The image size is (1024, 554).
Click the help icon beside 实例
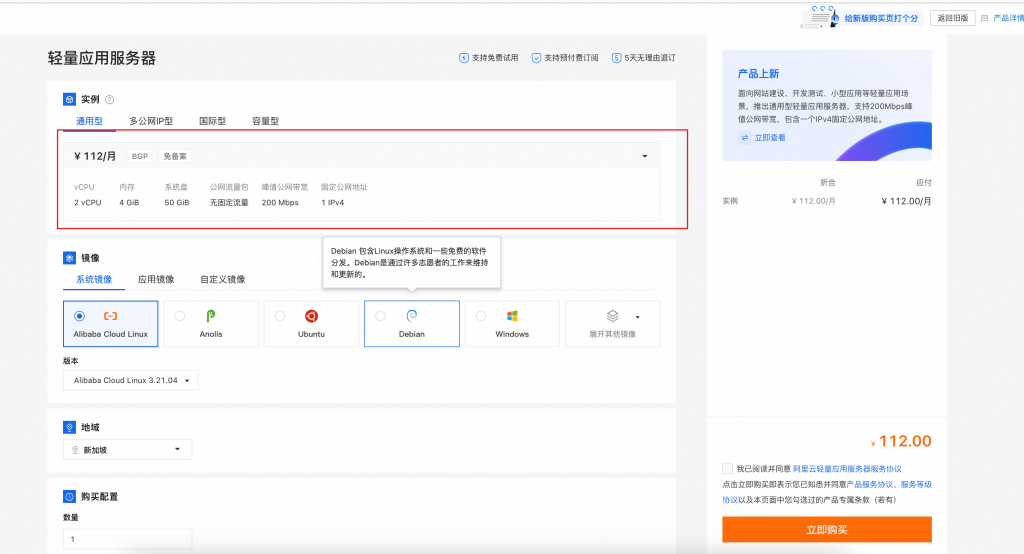110,100
